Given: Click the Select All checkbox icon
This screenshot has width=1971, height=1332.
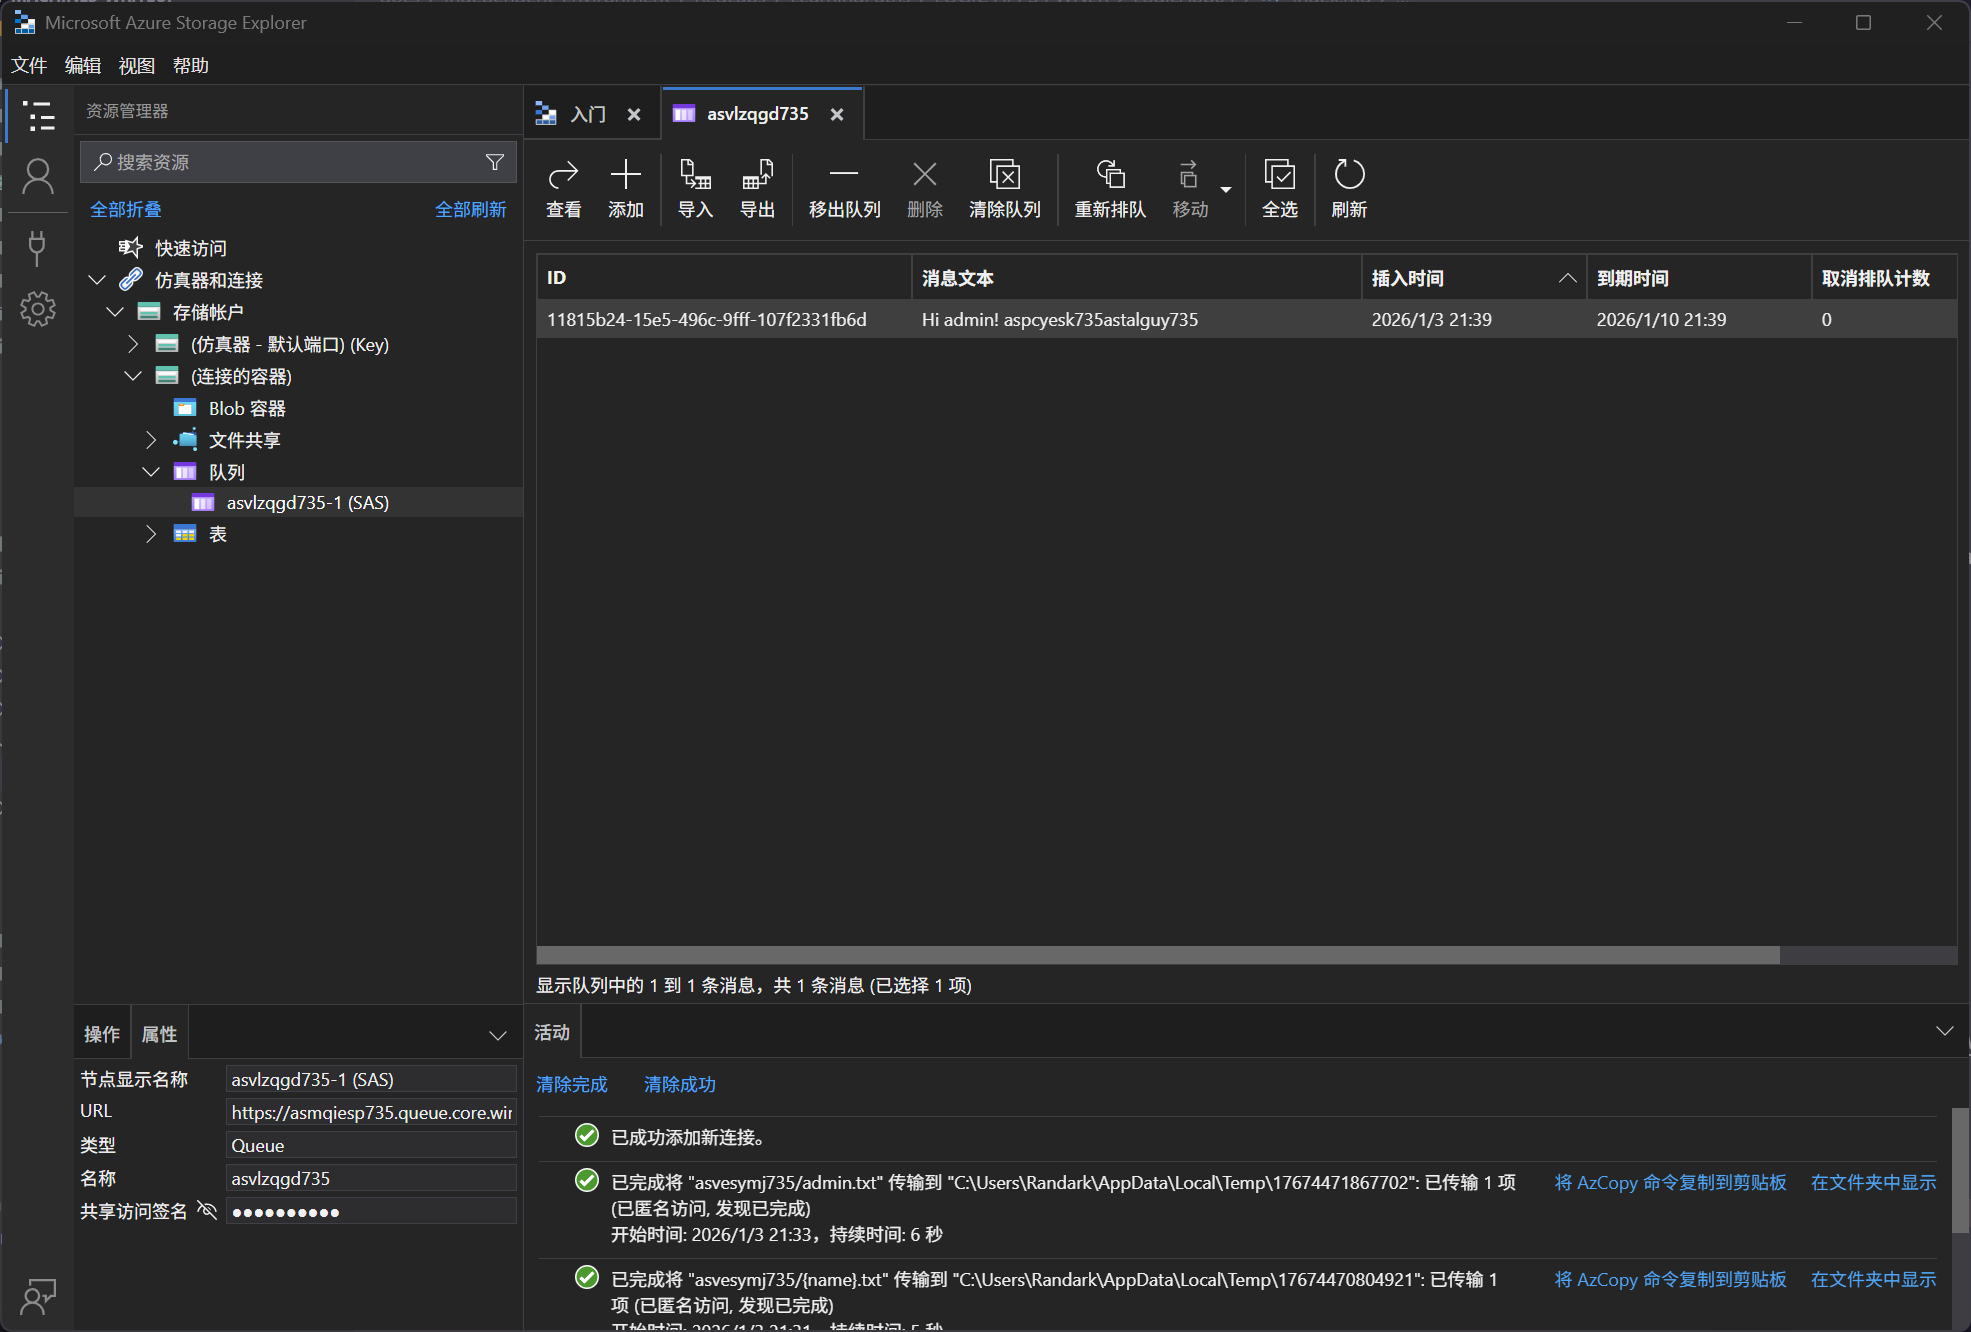Looking at the screenshot, I should pos(1279,176).
